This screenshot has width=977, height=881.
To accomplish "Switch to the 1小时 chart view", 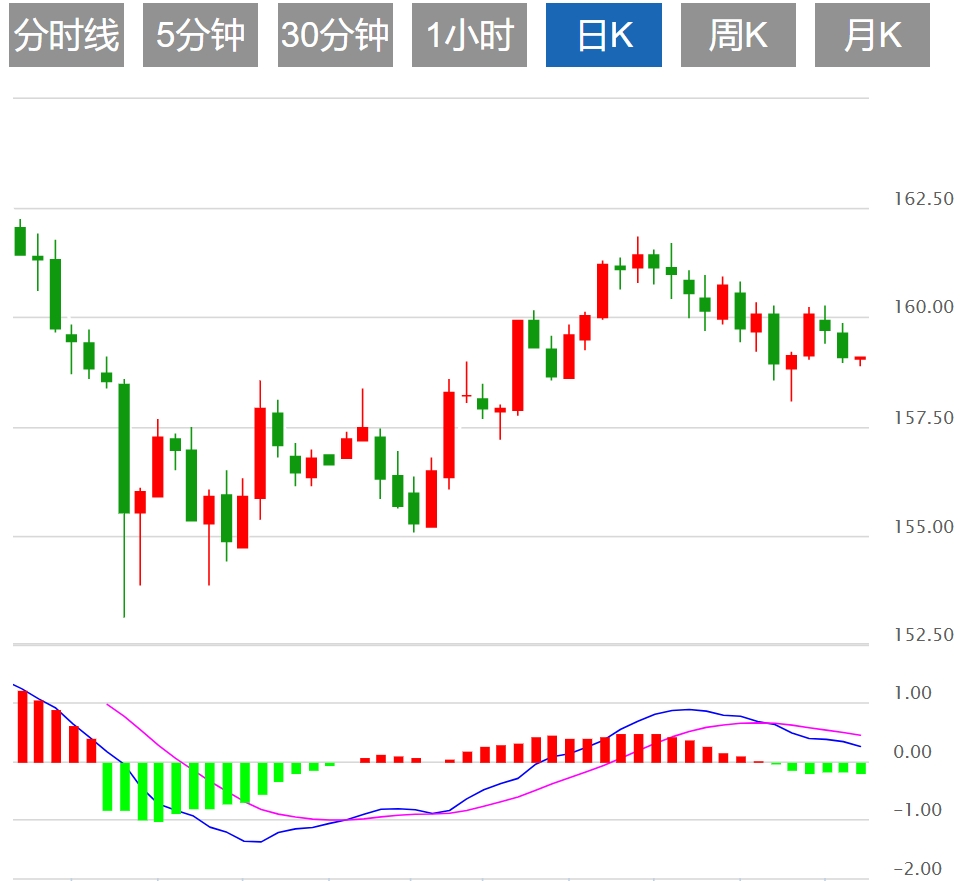I will point(469,36).
